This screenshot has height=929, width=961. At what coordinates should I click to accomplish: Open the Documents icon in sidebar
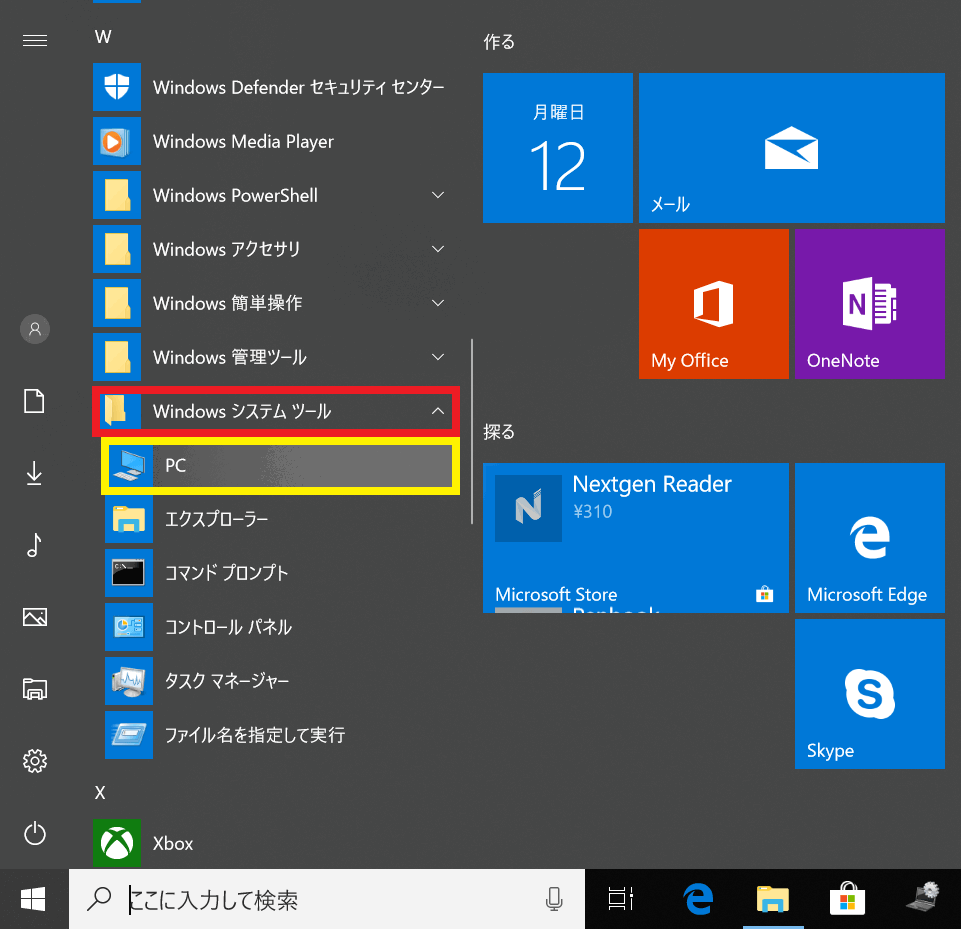(x=34, y=401)
